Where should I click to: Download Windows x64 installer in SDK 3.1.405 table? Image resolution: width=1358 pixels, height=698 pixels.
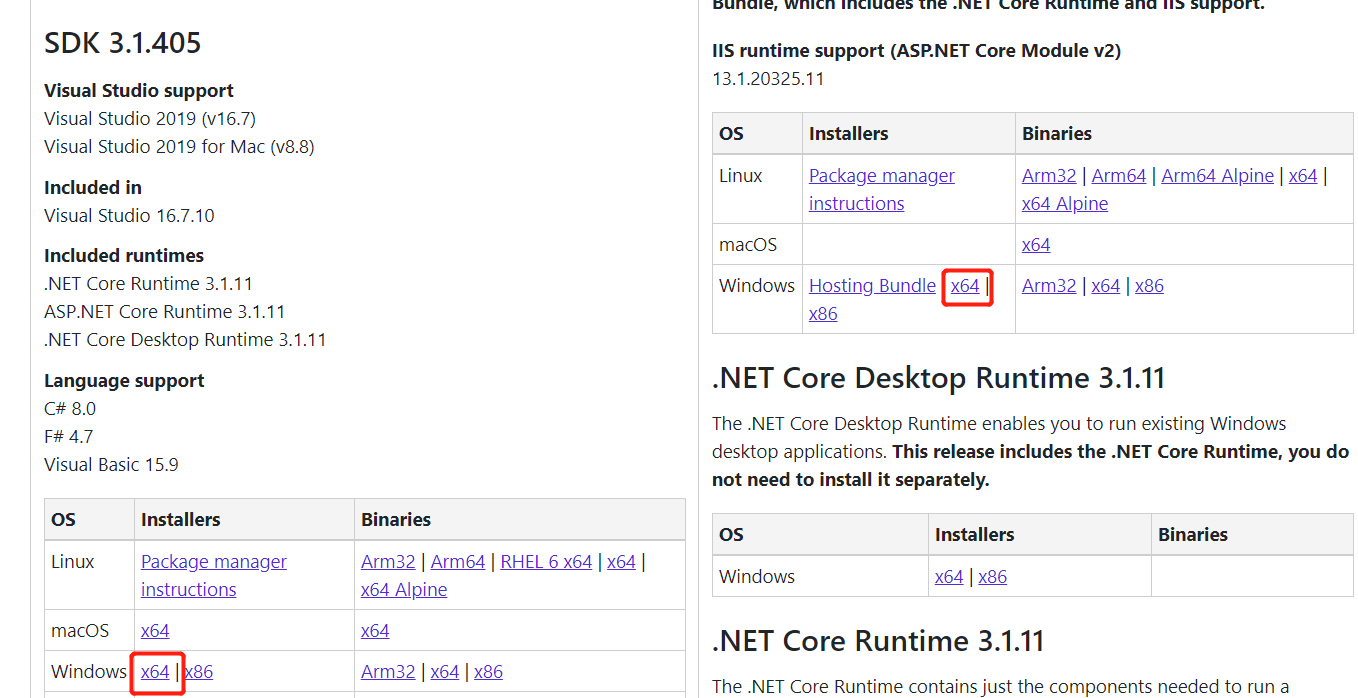(155, 671)
